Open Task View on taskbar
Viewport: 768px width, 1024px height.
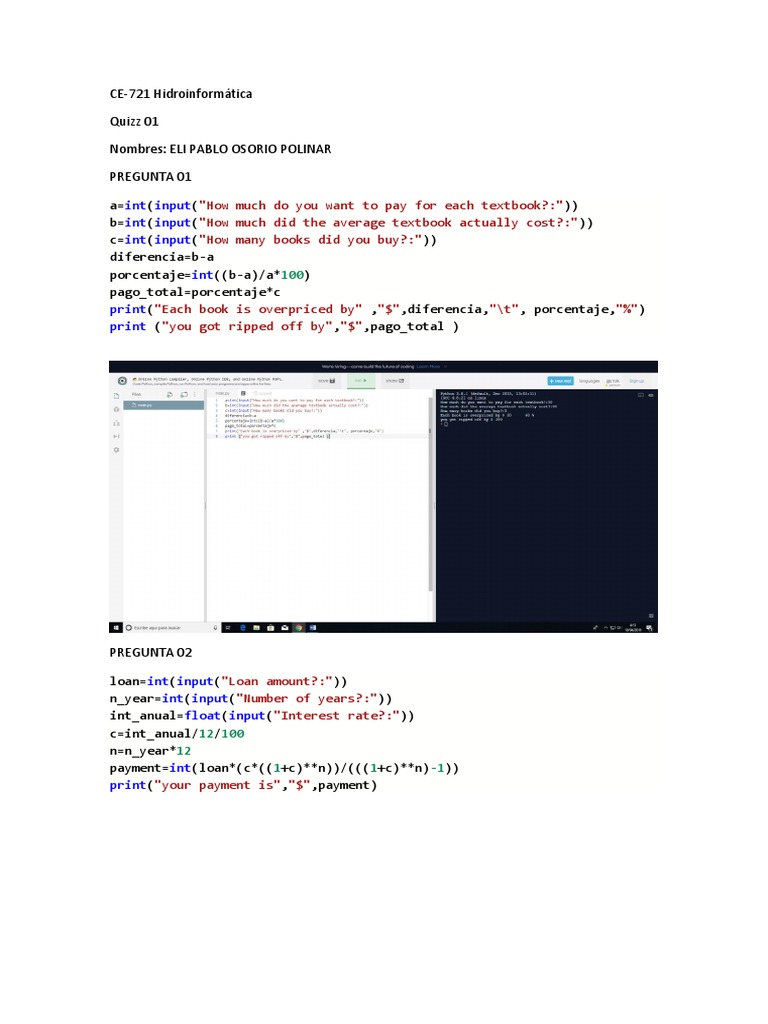click(x=228, y=628)
